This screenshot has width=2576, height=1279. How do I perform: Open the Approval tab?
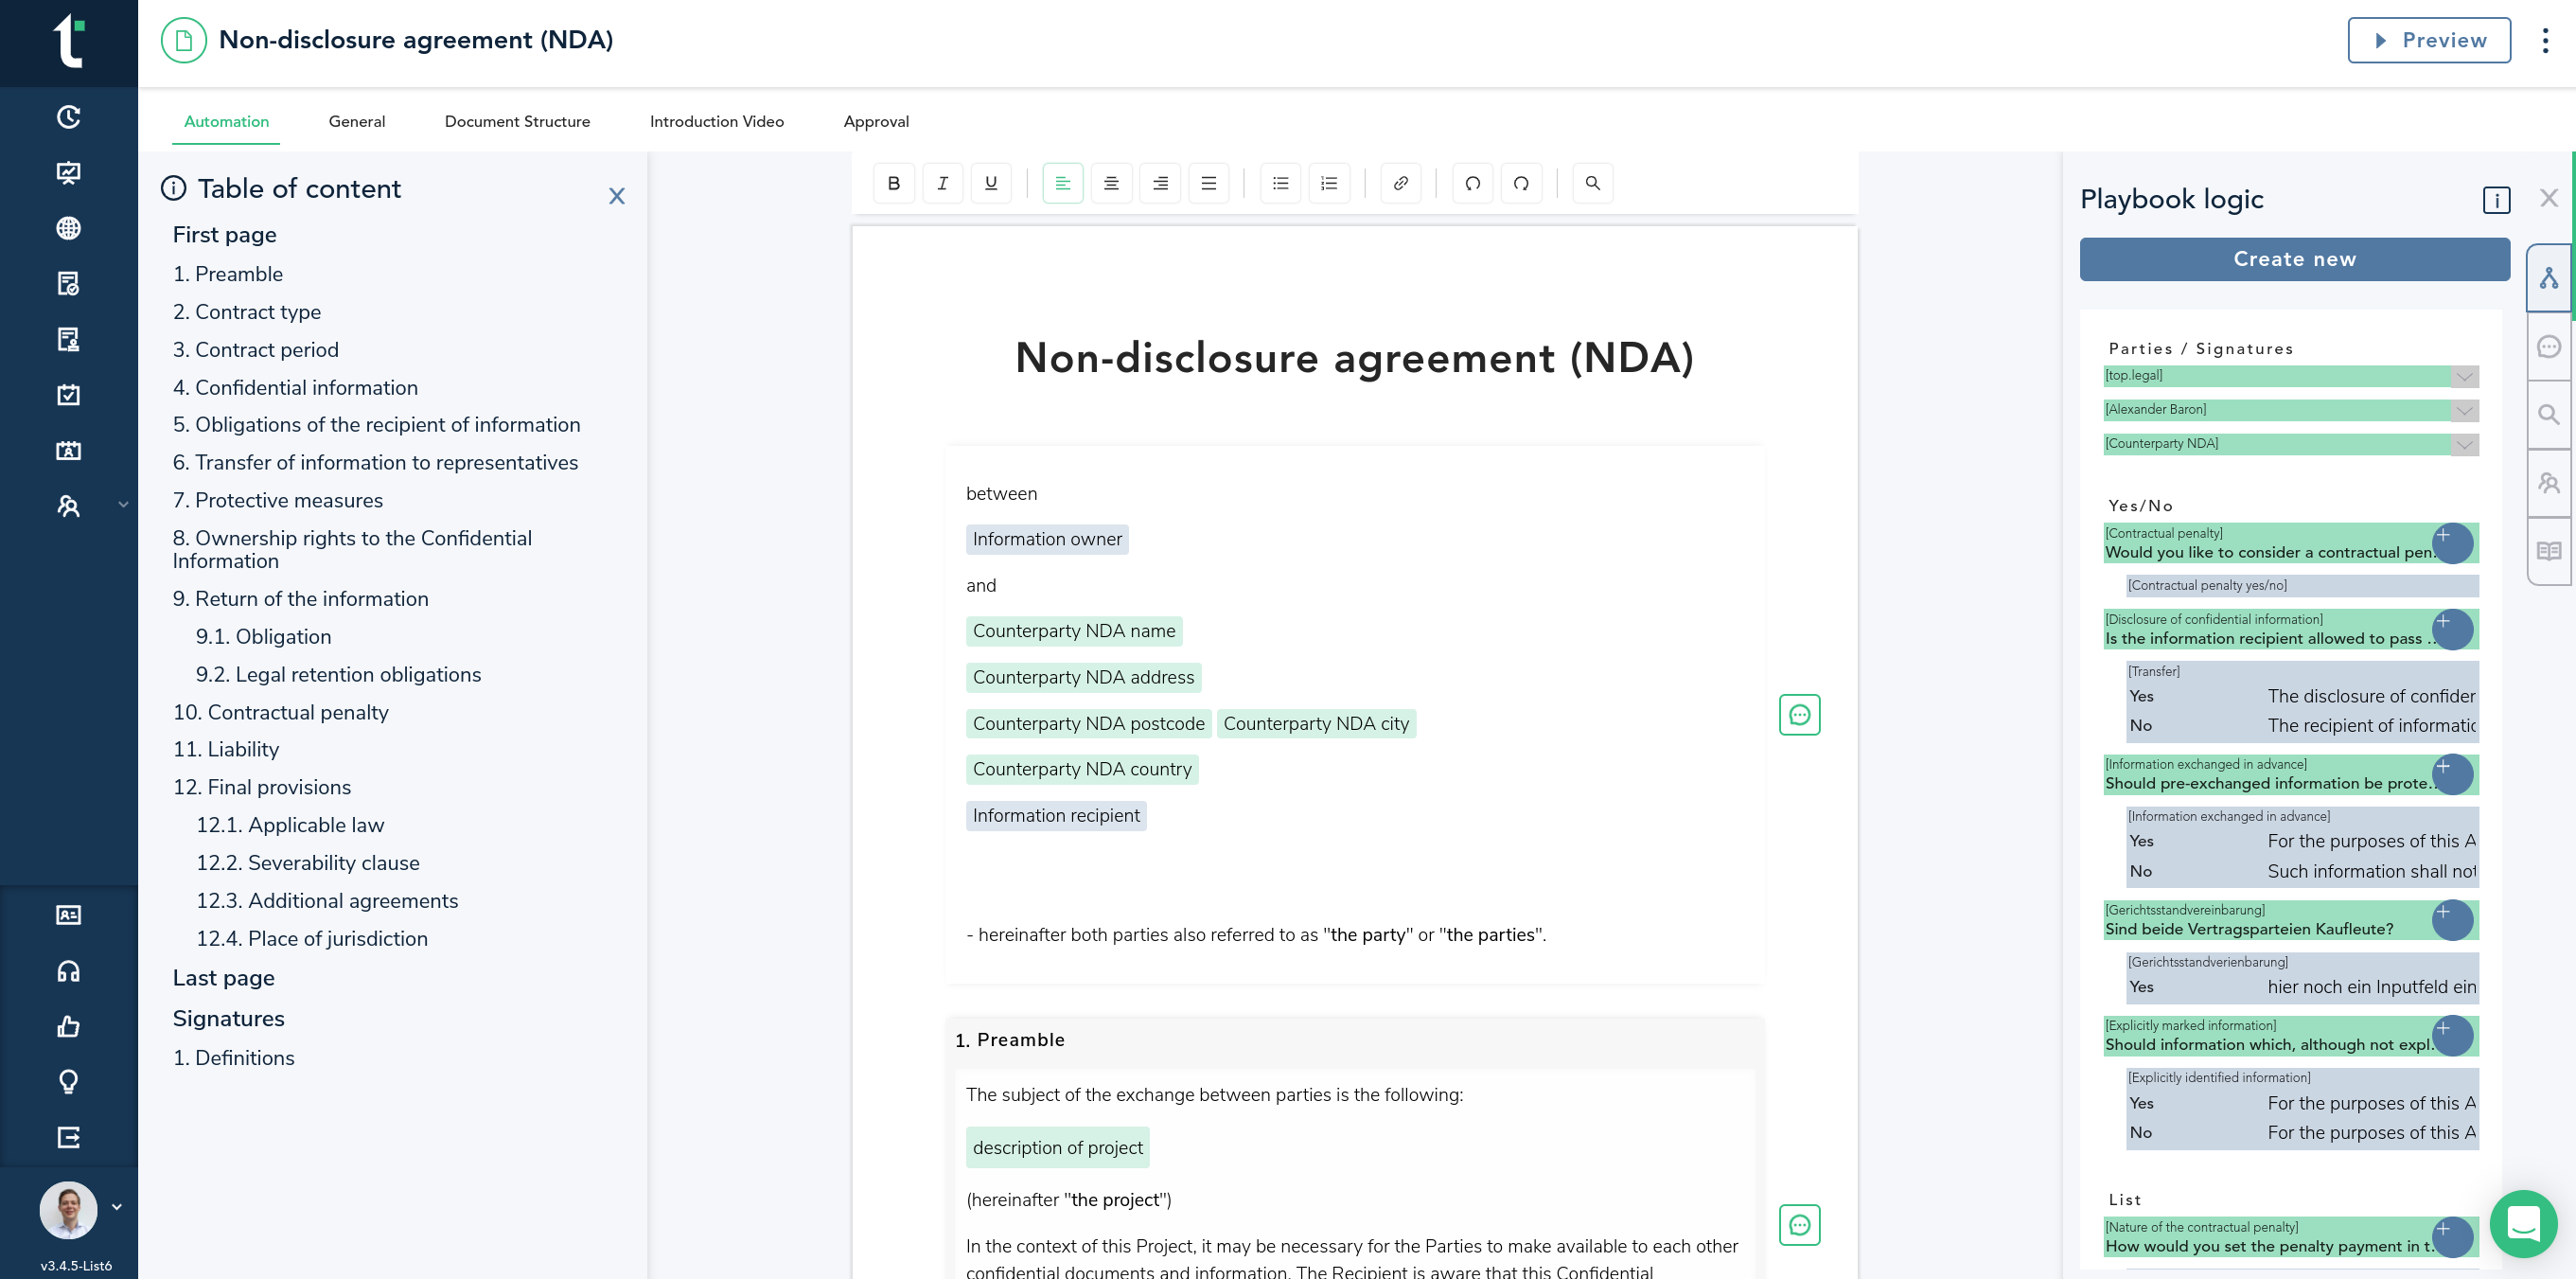click(x=876, y=121)
